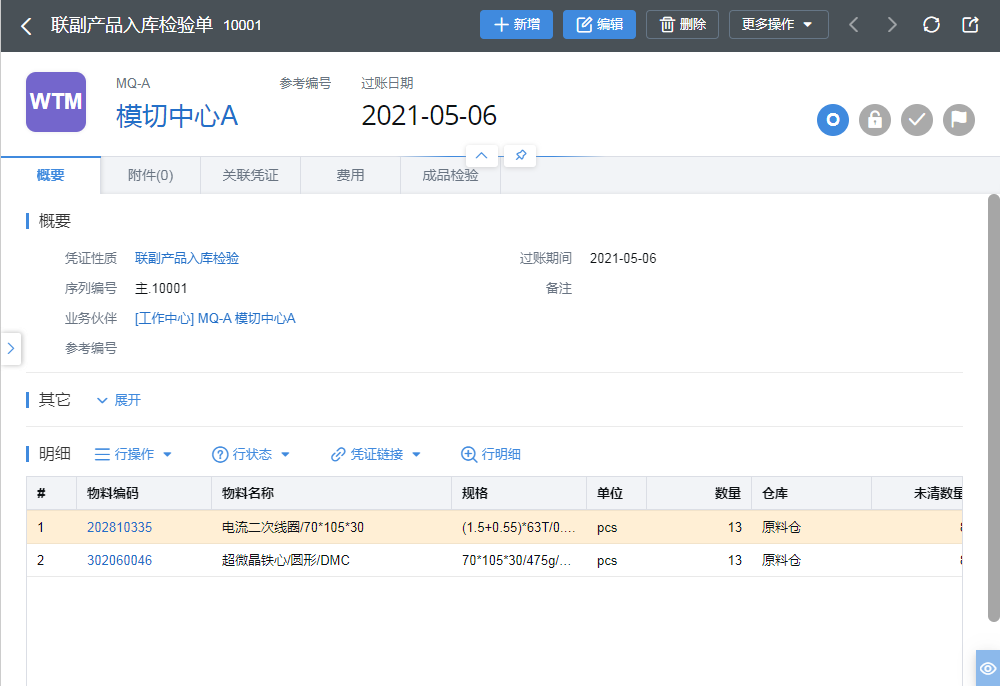Open the 凭证链接 dropdown
The width and height of the screenshot is (1000, 686).
[376, 454]
